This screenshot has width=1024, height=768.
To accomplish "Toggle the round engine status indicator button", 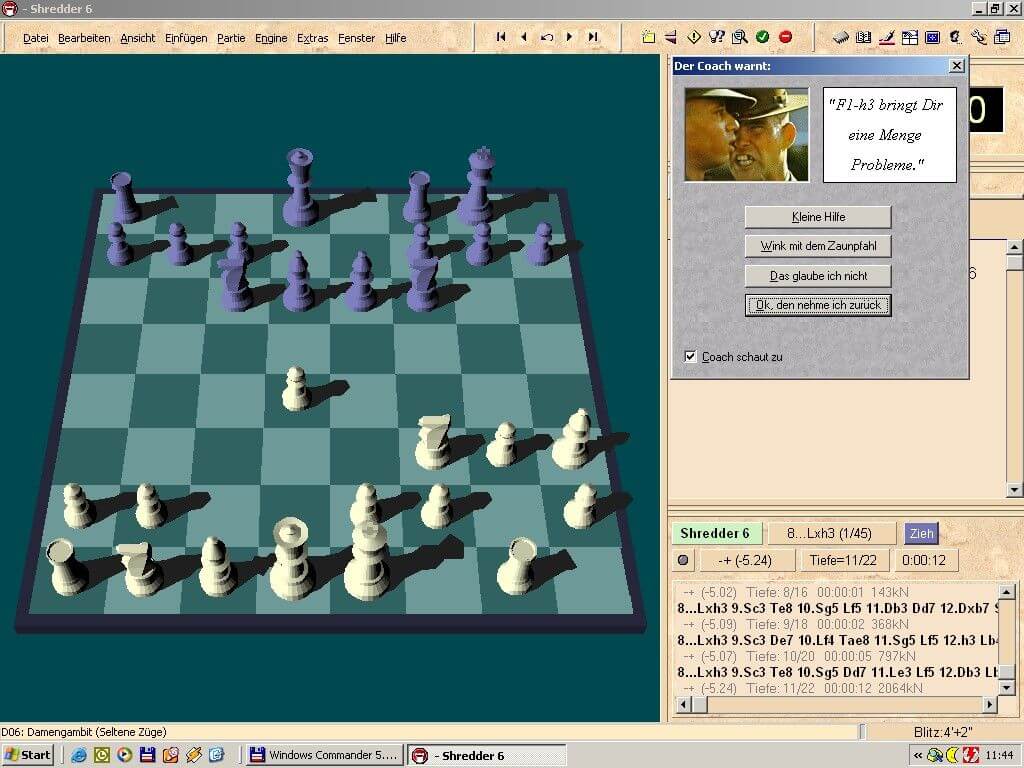I will pyautogui.click(x=683, y=560).
